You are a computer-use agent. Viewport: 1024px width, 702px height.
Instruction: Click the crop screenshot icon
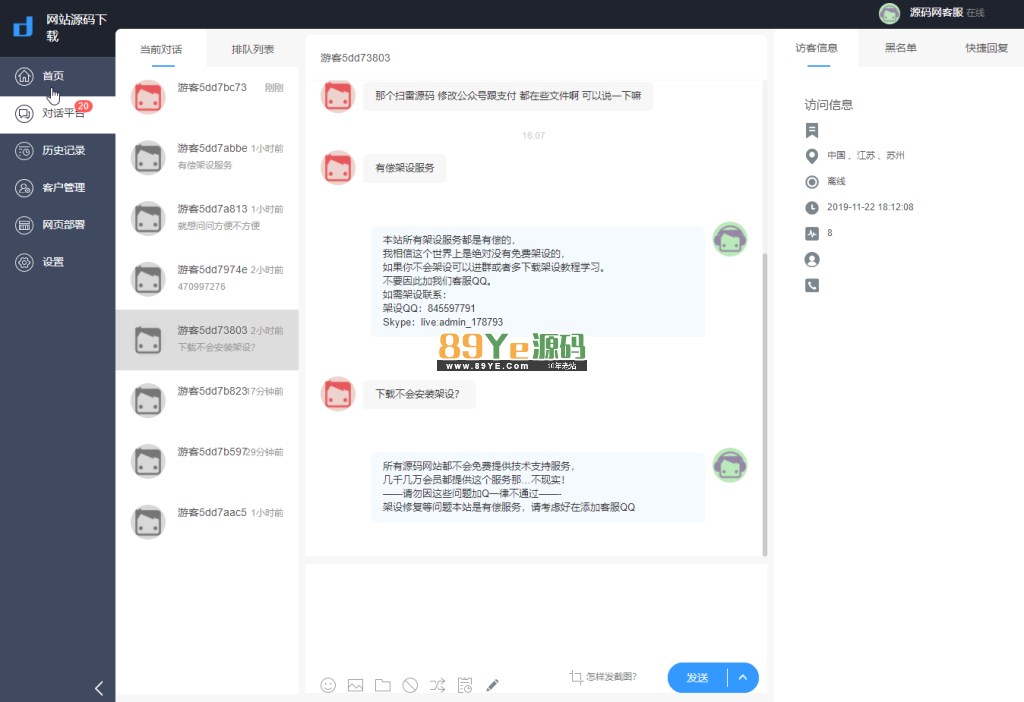pyautogui.click(x=576, y=677)
